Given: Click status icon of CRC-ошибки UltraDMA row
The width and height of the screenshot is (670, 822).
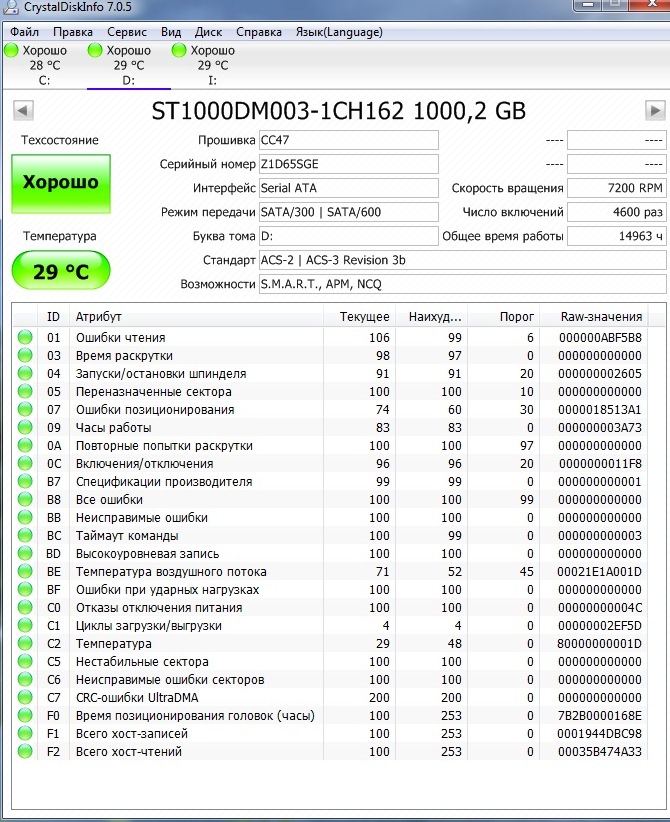Looking at the screenshot, I should [x=25, y=697].
